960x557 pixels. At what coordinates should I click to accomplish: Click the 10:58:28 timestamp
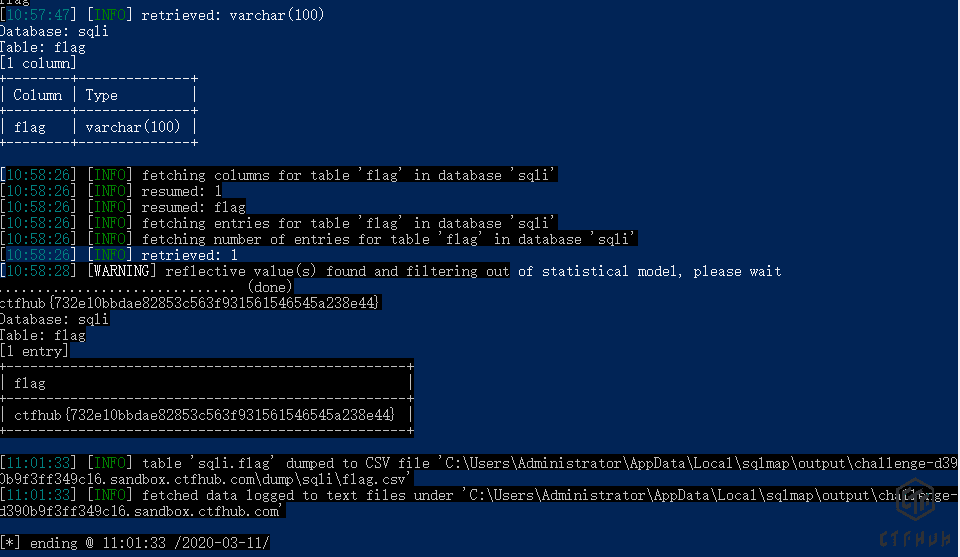pos(38,271)
